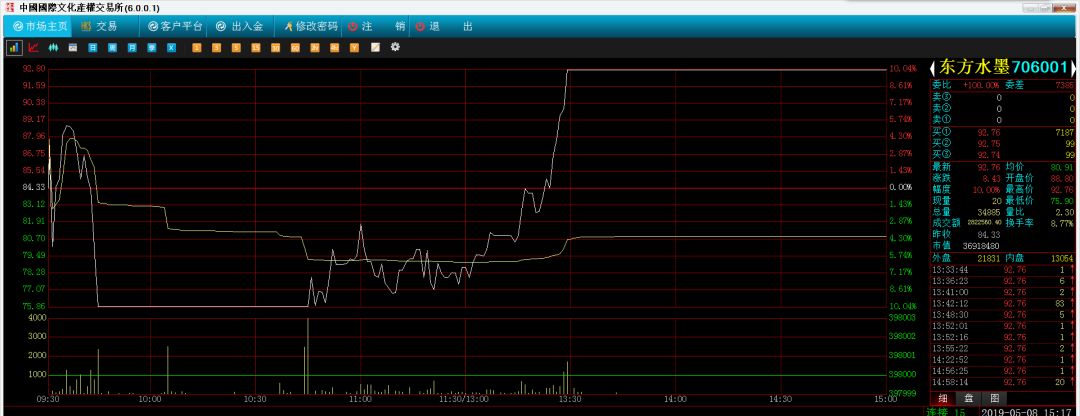The width and height of the screenshot is (1080, 416).
Task: Select the weekly 周 period icon
Action: [x=112, y=48]
